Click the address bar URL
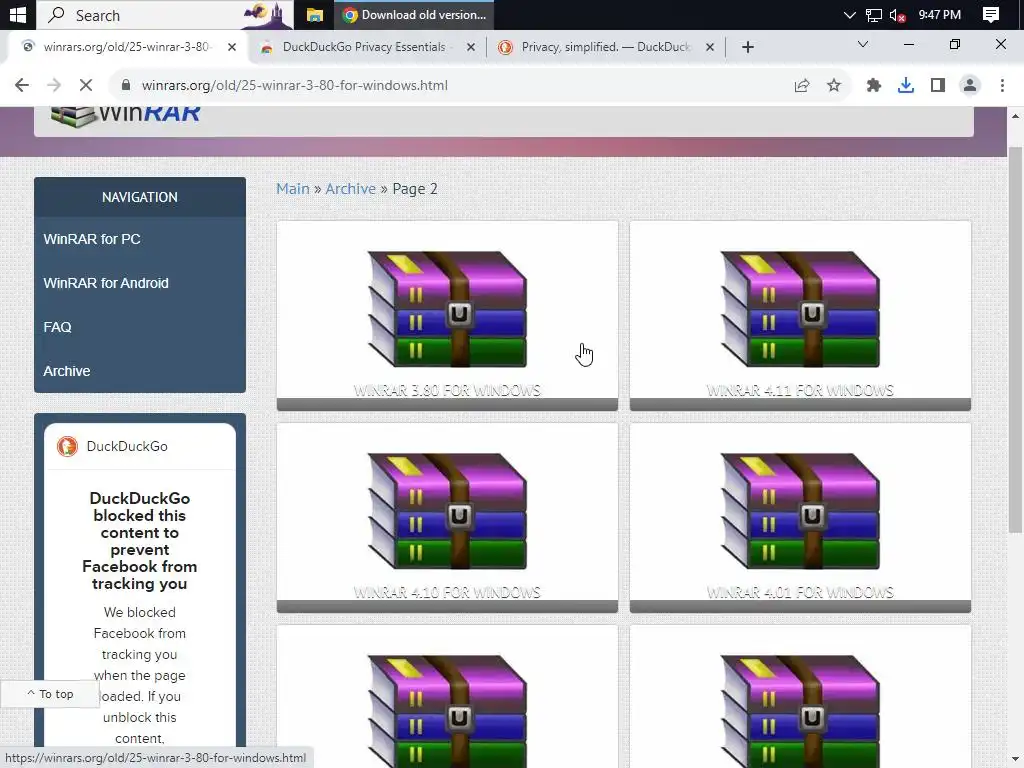The width and height of the screenshot is (1024, 768). click(x=295, y=85)
